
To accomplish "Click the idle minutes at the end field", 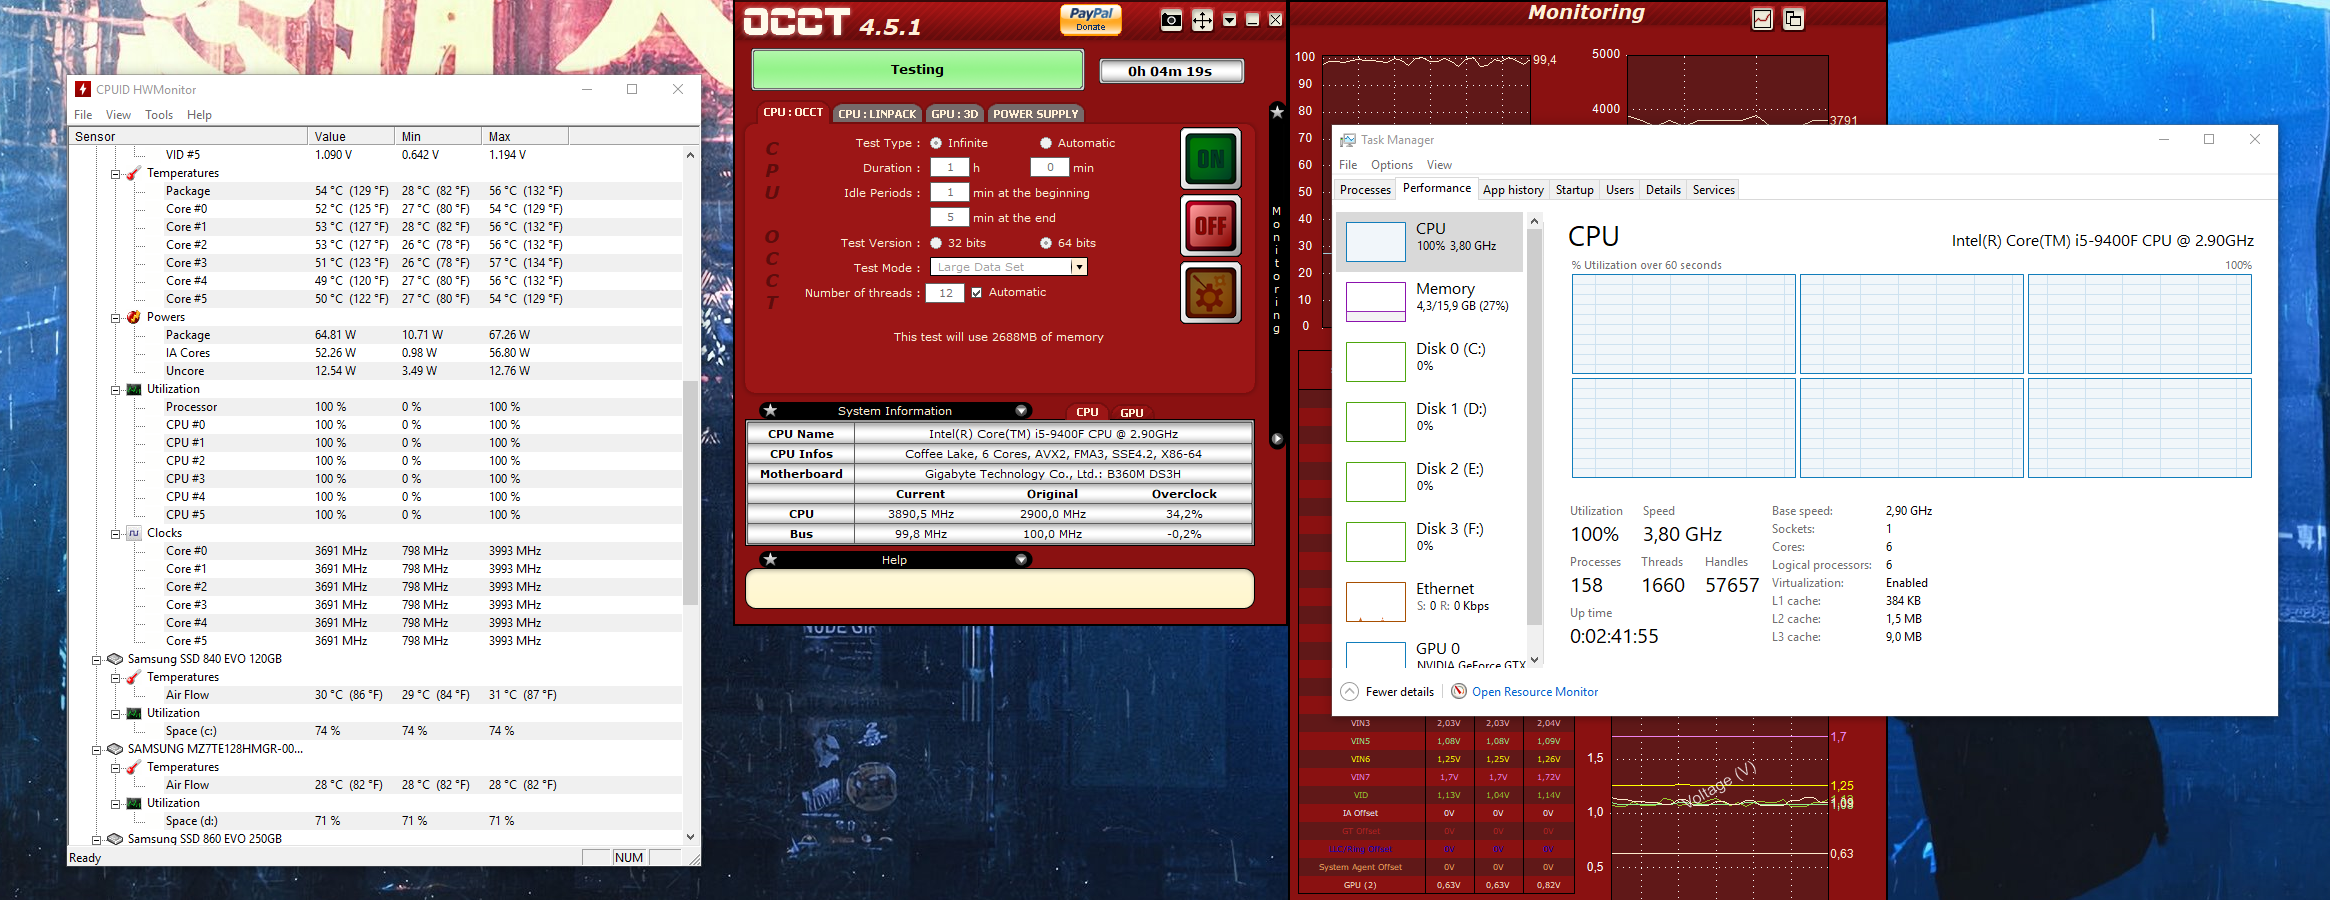I will click(x=950, y=217).
